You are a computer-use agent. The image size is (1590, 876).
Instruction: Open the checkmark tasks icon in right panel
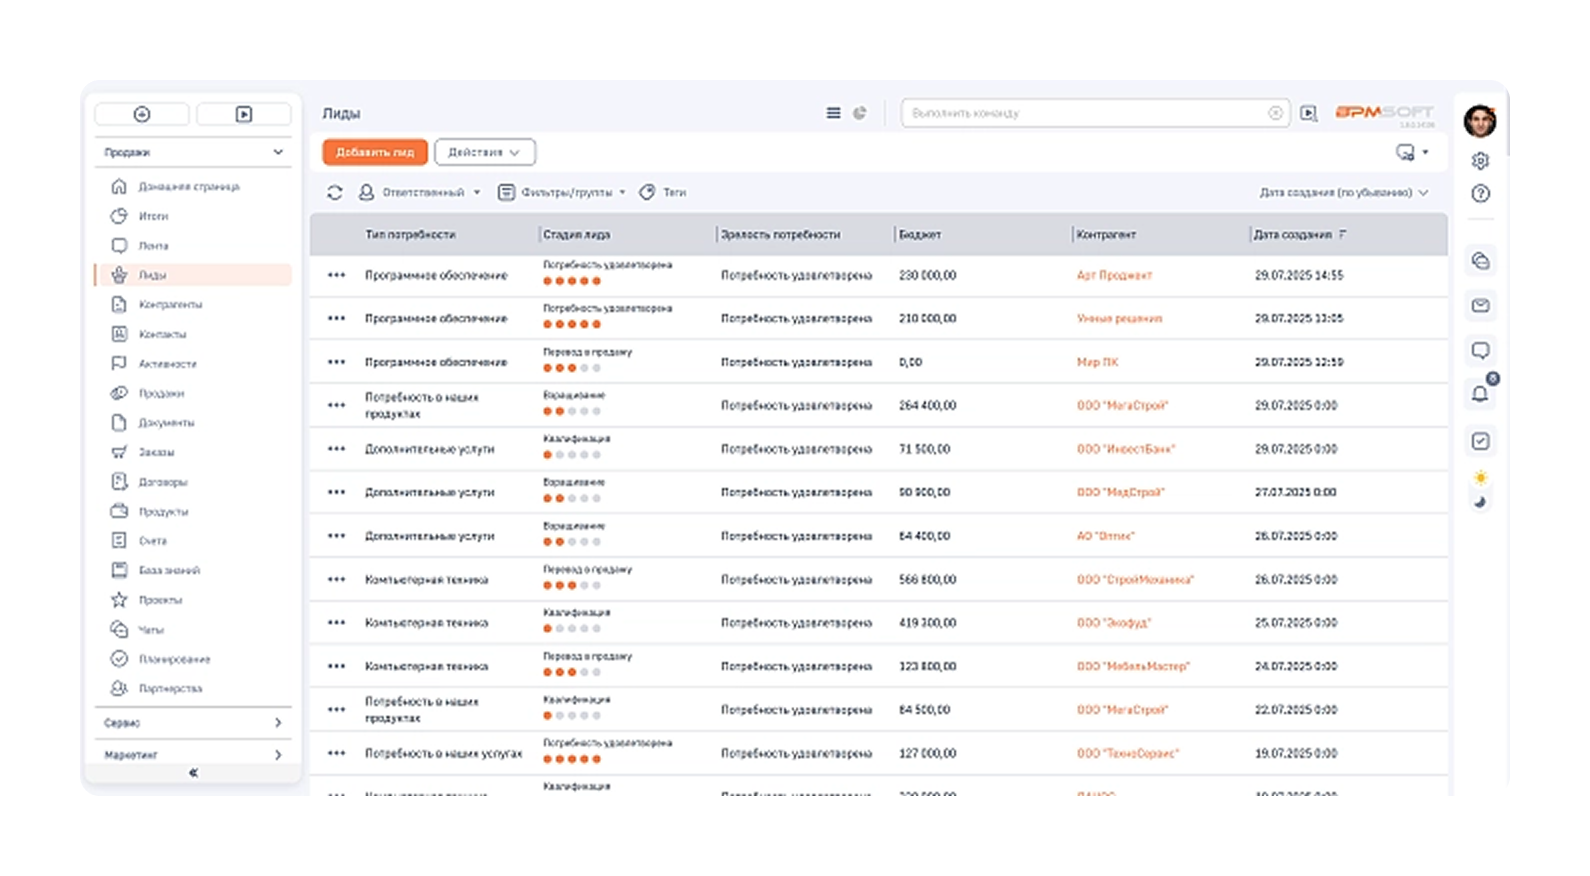(1480, 441)
